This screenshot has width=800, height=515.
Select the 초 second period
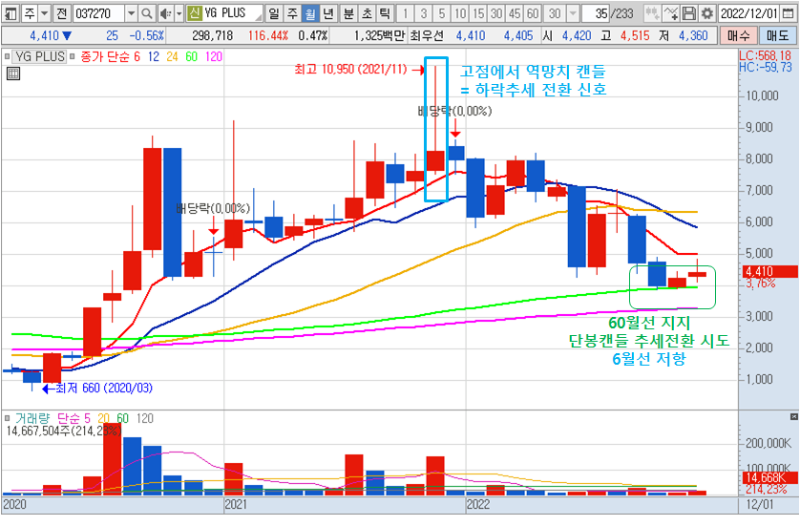point(367,13)
